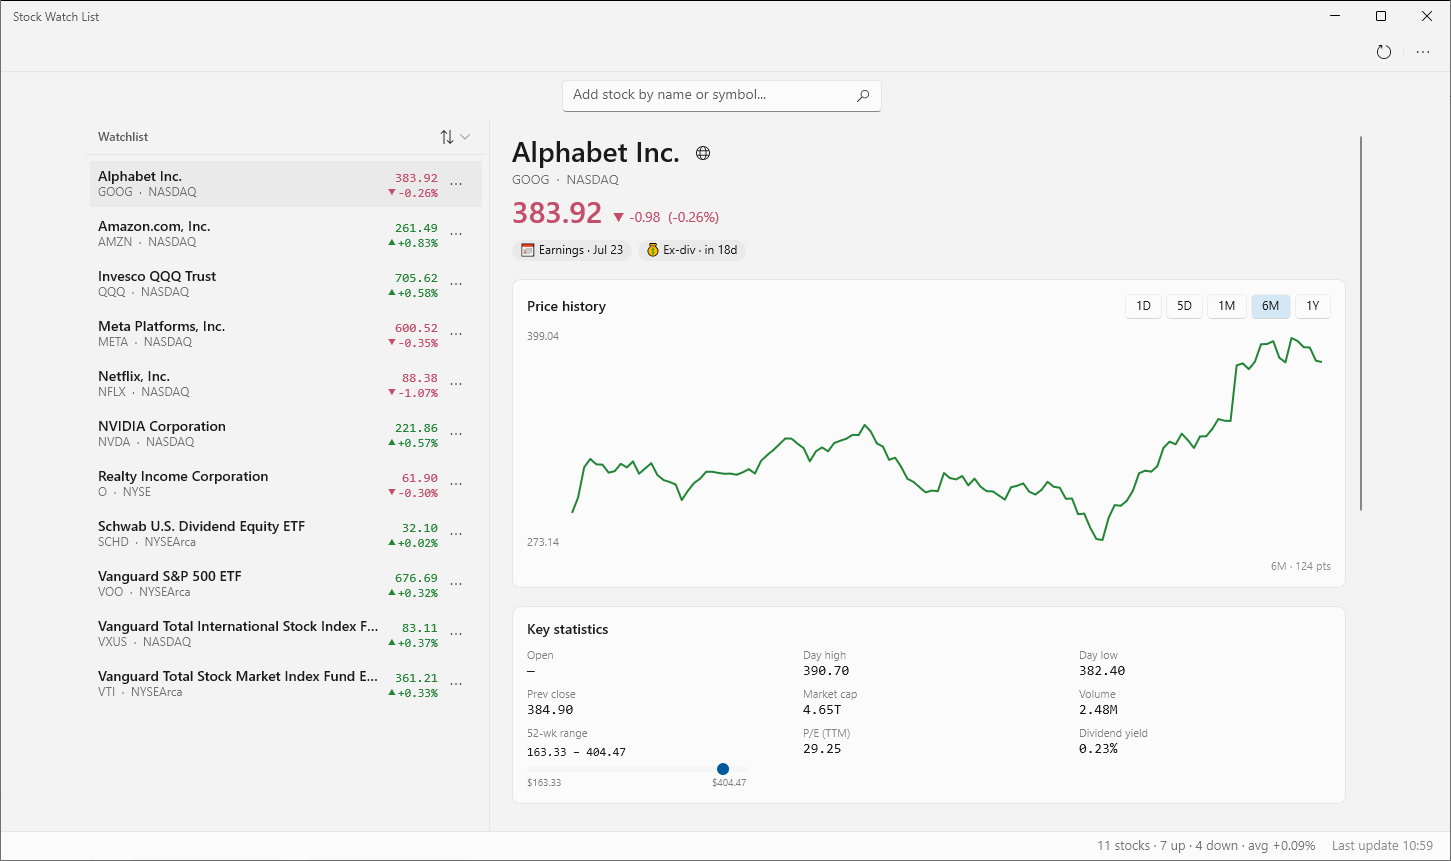Viewport: 1451px width, 861px height.
Task: Select the 6M price history range
Action: [x=1270, y=306]
